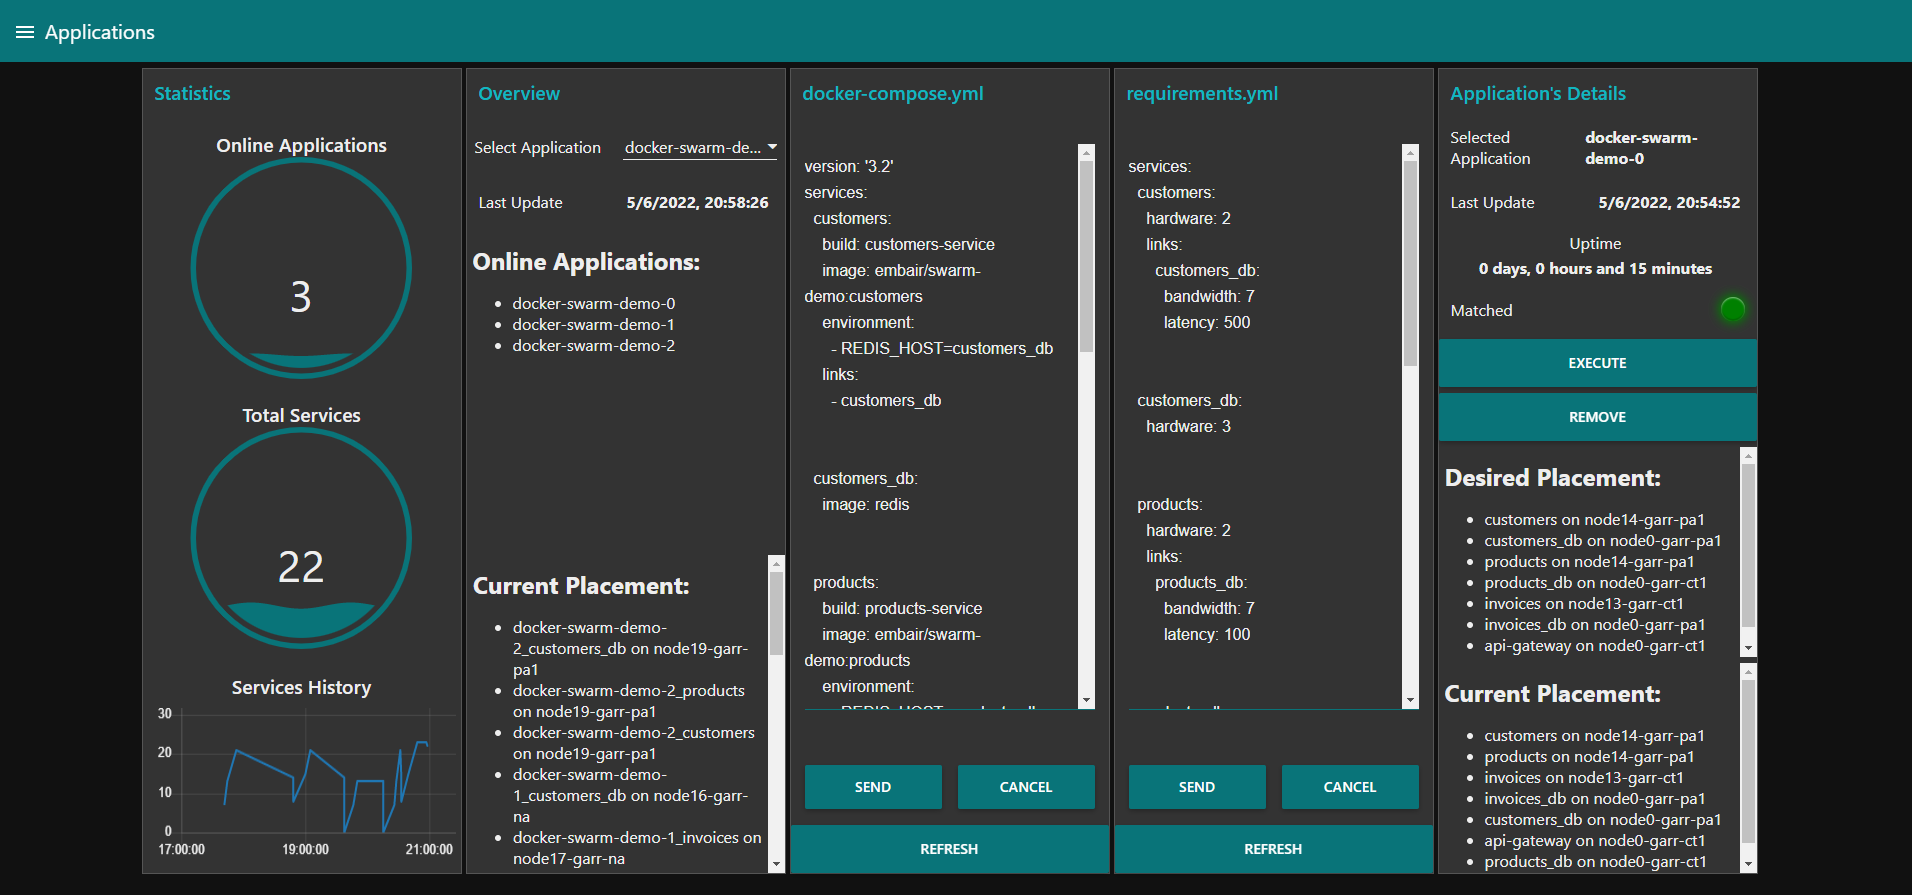Click 'products_db on node0-garr-ct1' in Desired Placement
The image size is (1912, 896).
pyautogui.click(x=1595, y=583)
